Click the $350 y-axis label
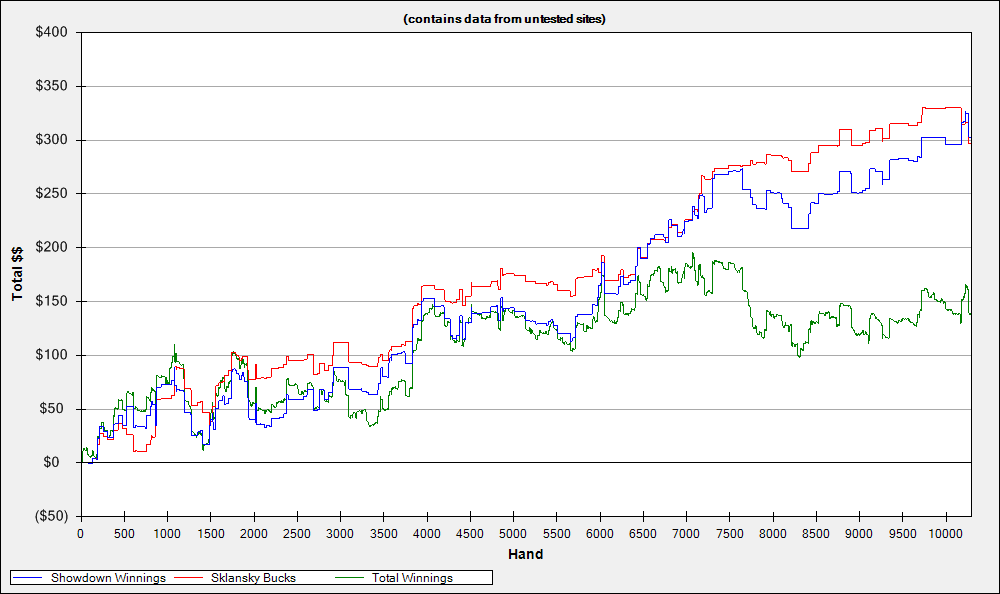Screen dimensions: 1000x594 pyautogui.click(x=52, y=86)
